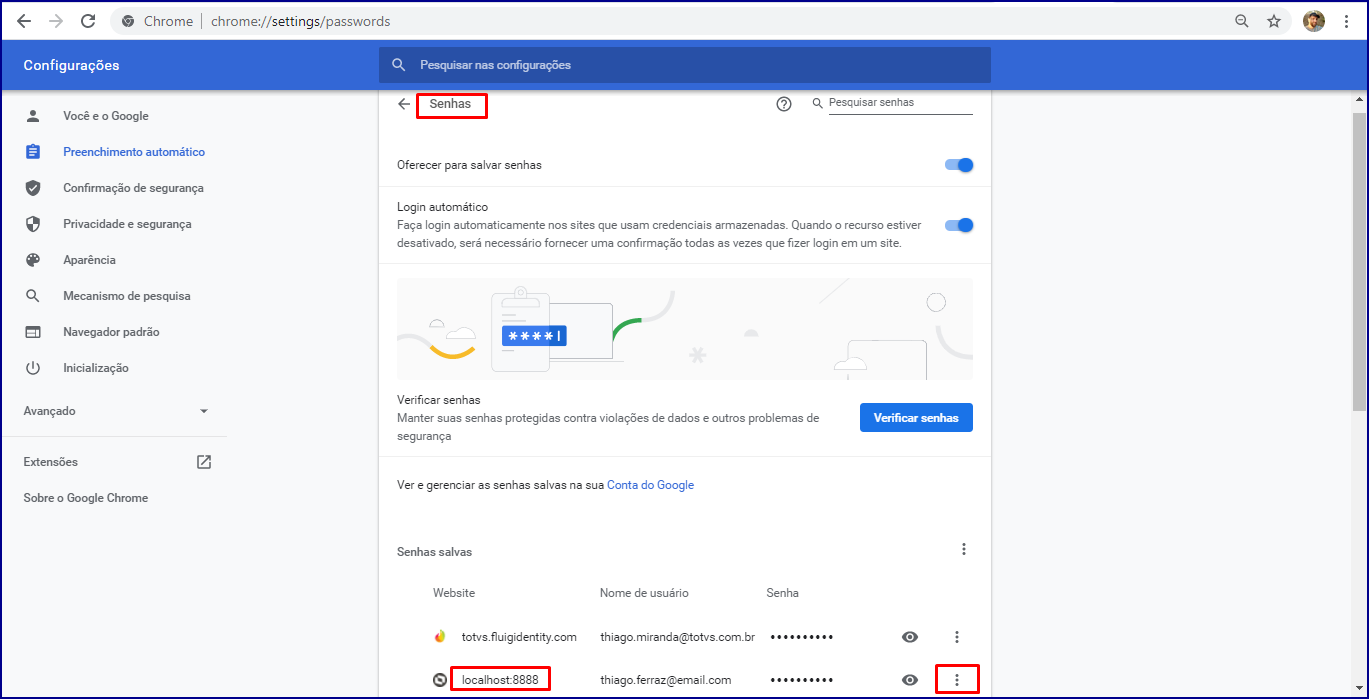Click the Senhas page title
The width and height of the screenshot is (1369, 699).
pyautogui.click(x=450, y=104)
